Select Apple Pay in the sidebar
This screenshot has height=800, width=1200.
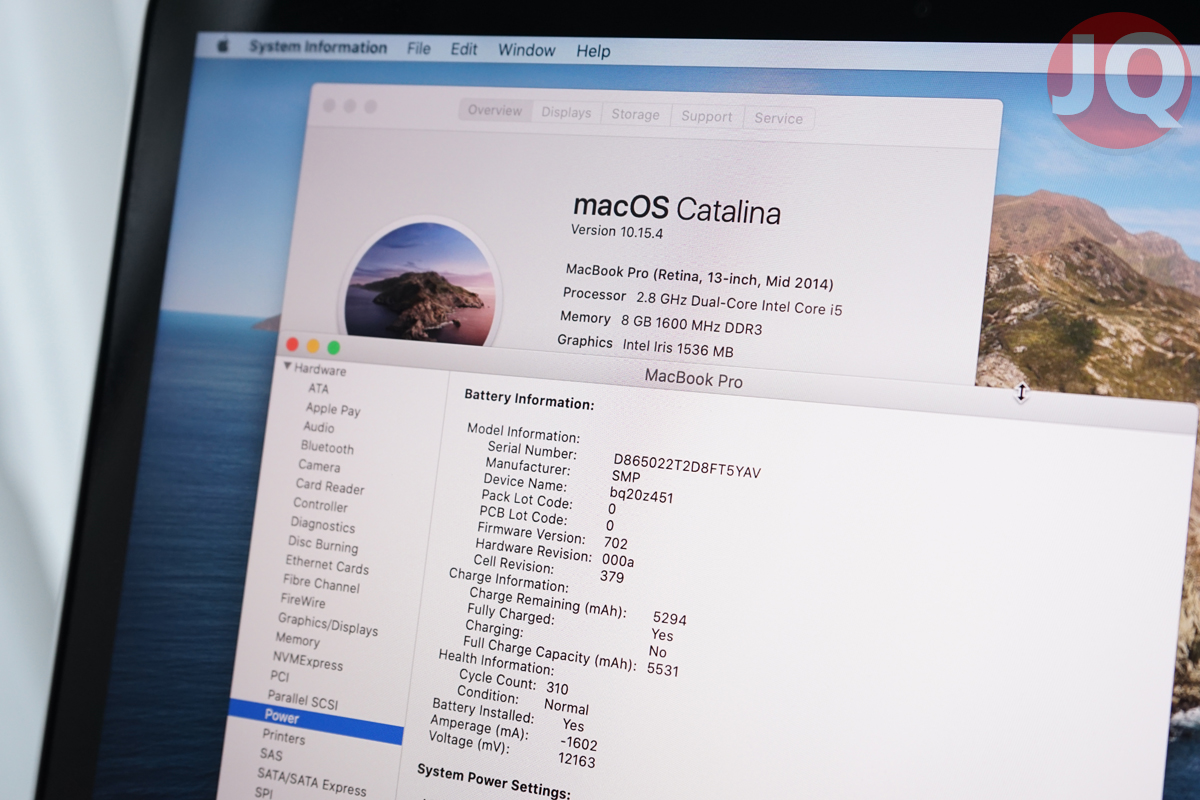point(333,409)
